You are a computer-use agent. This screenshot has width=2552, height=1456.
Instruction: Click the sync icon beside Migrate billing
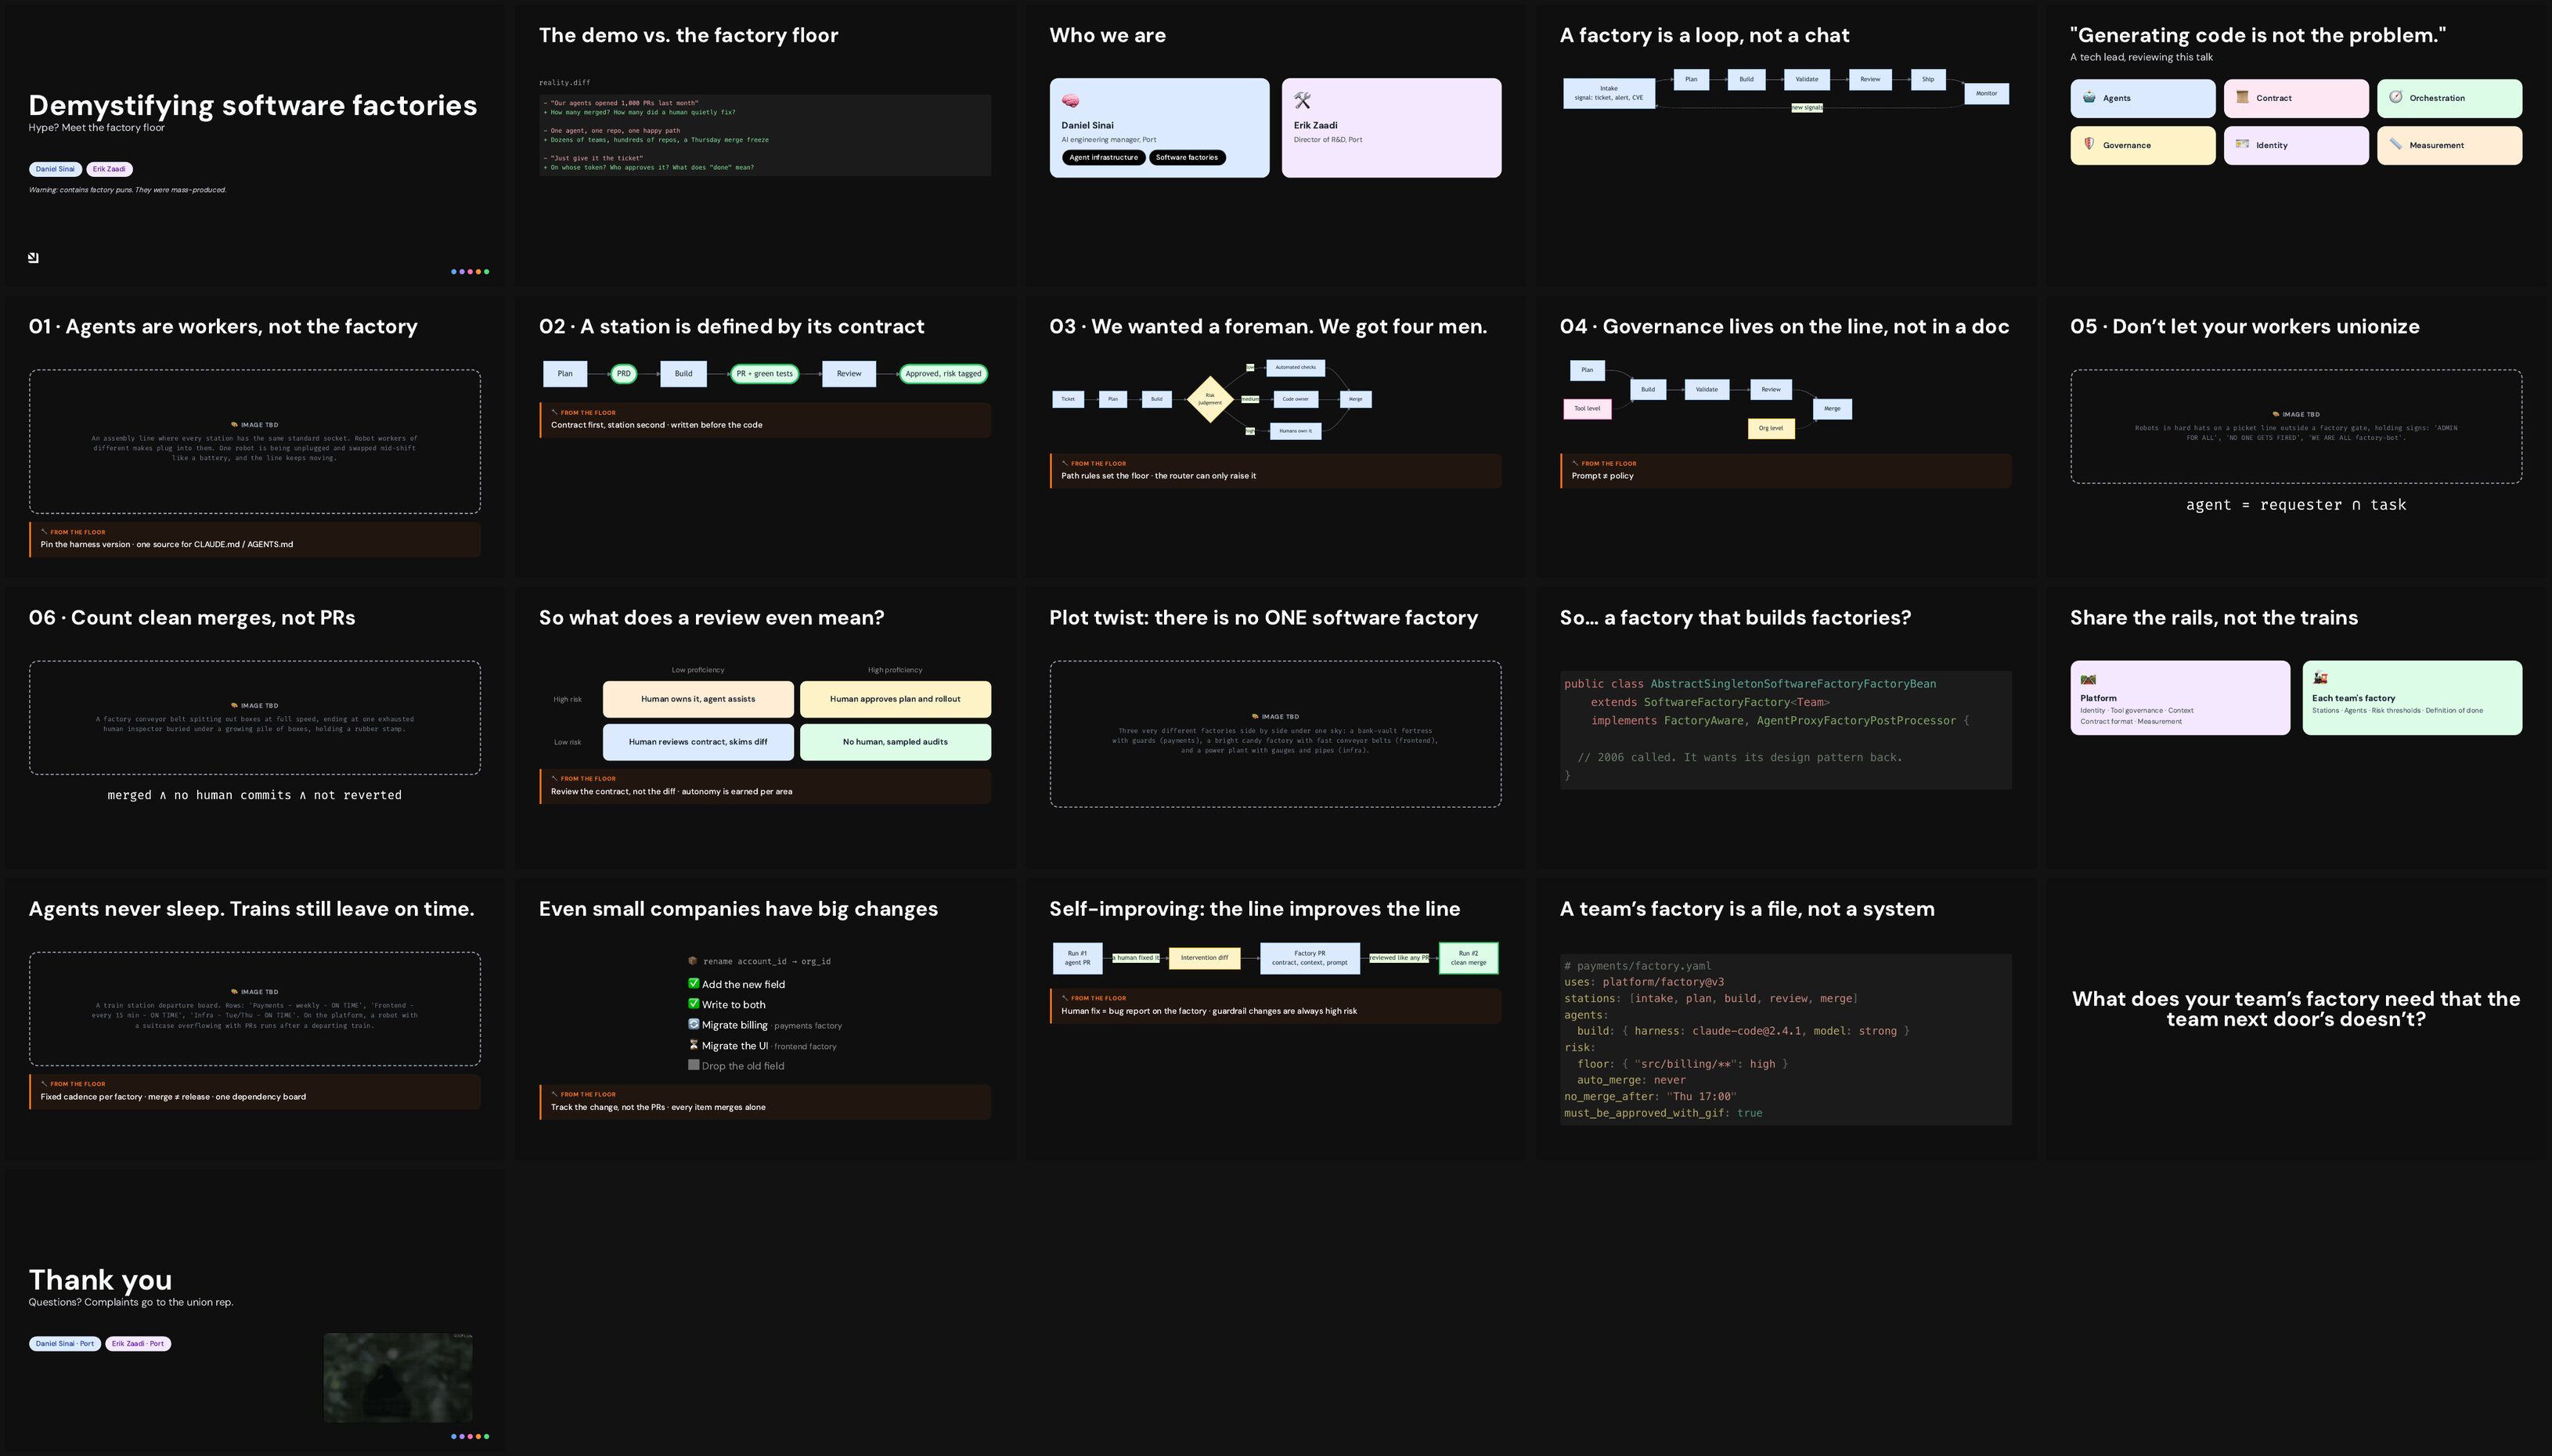(694, 1024)
